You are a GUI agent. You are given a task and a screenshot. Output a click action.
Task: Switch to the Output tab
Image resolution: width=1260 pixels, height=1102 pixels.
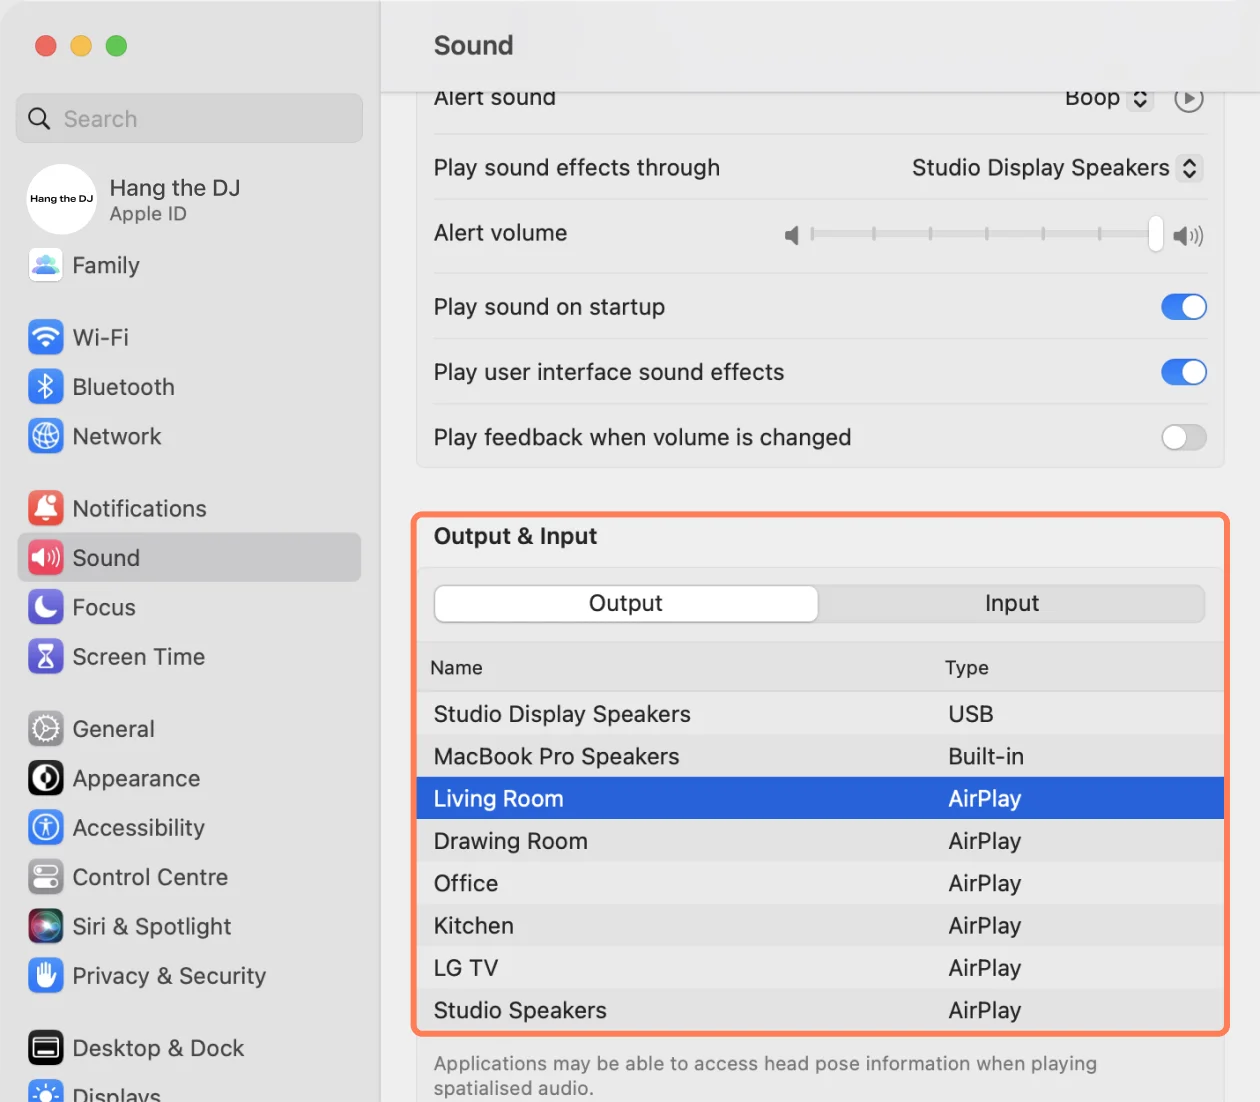(x=625, y=603)
